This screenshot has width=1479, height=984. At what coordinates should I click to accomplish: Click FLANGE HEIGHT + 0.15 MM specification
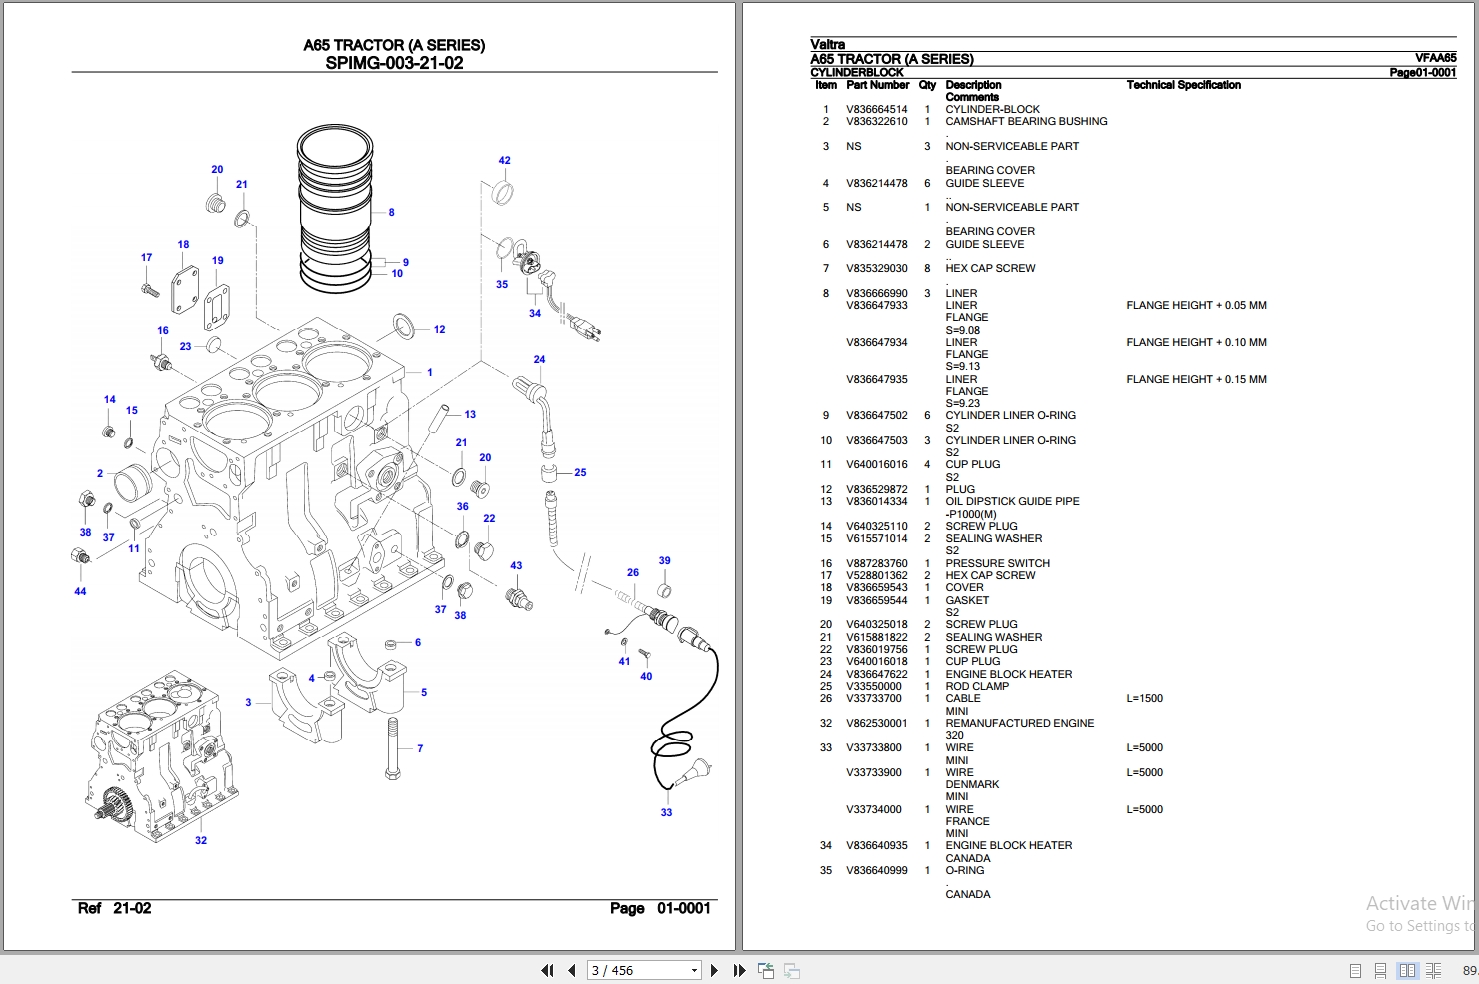[x=1196, y=380]
